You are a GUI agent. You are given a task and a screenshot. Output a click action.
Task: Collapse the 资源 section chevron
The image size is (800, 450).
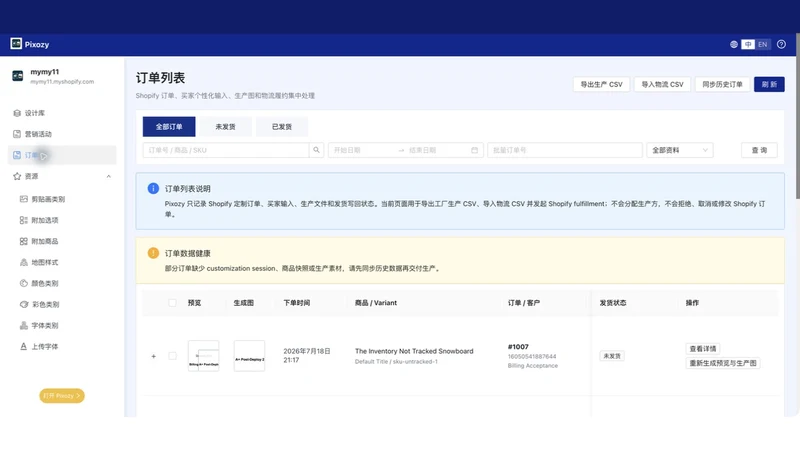(109, 177)
